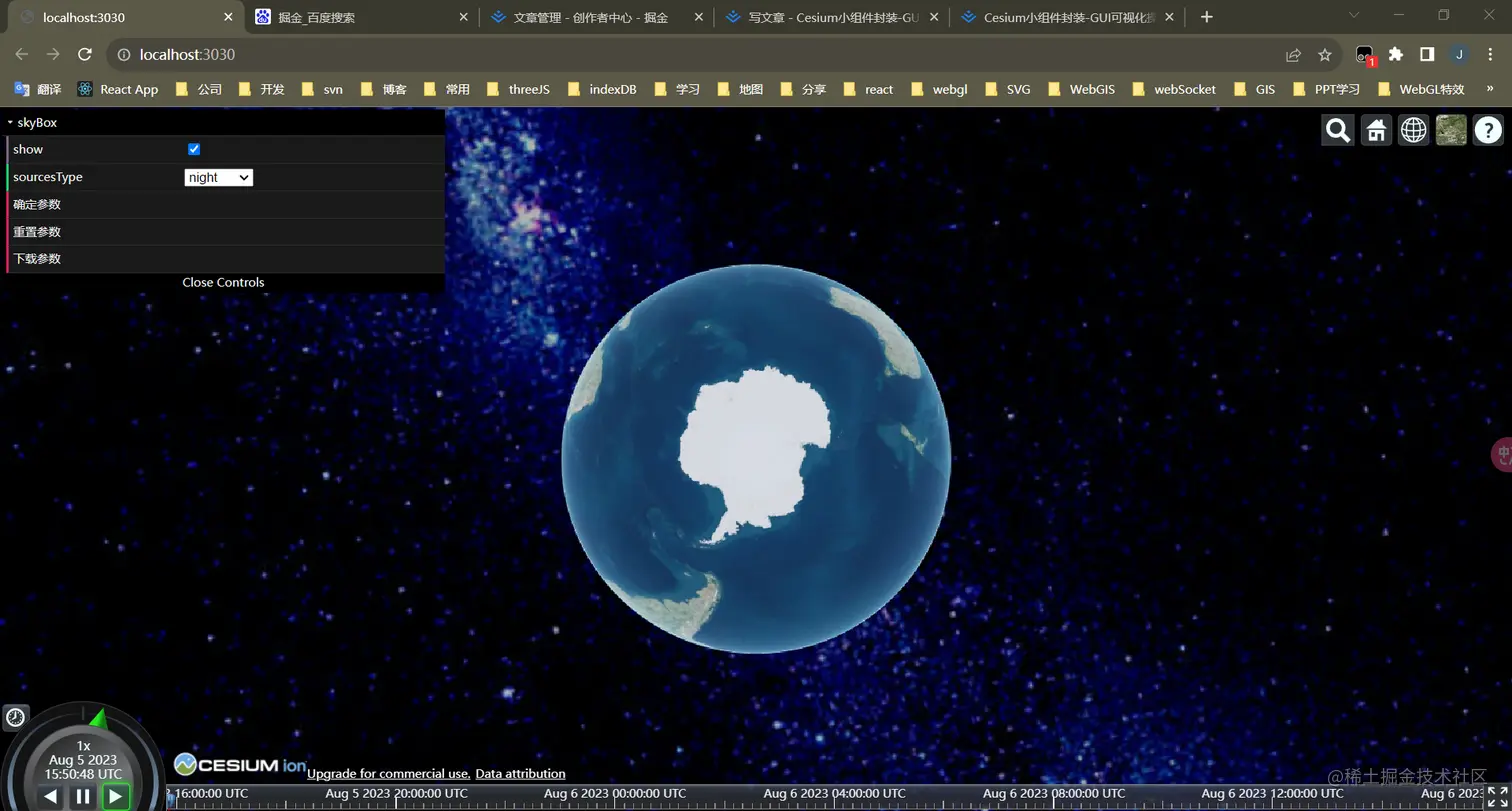Open Cesium navigation help

pyautogui.click(x=1489, y=130)
